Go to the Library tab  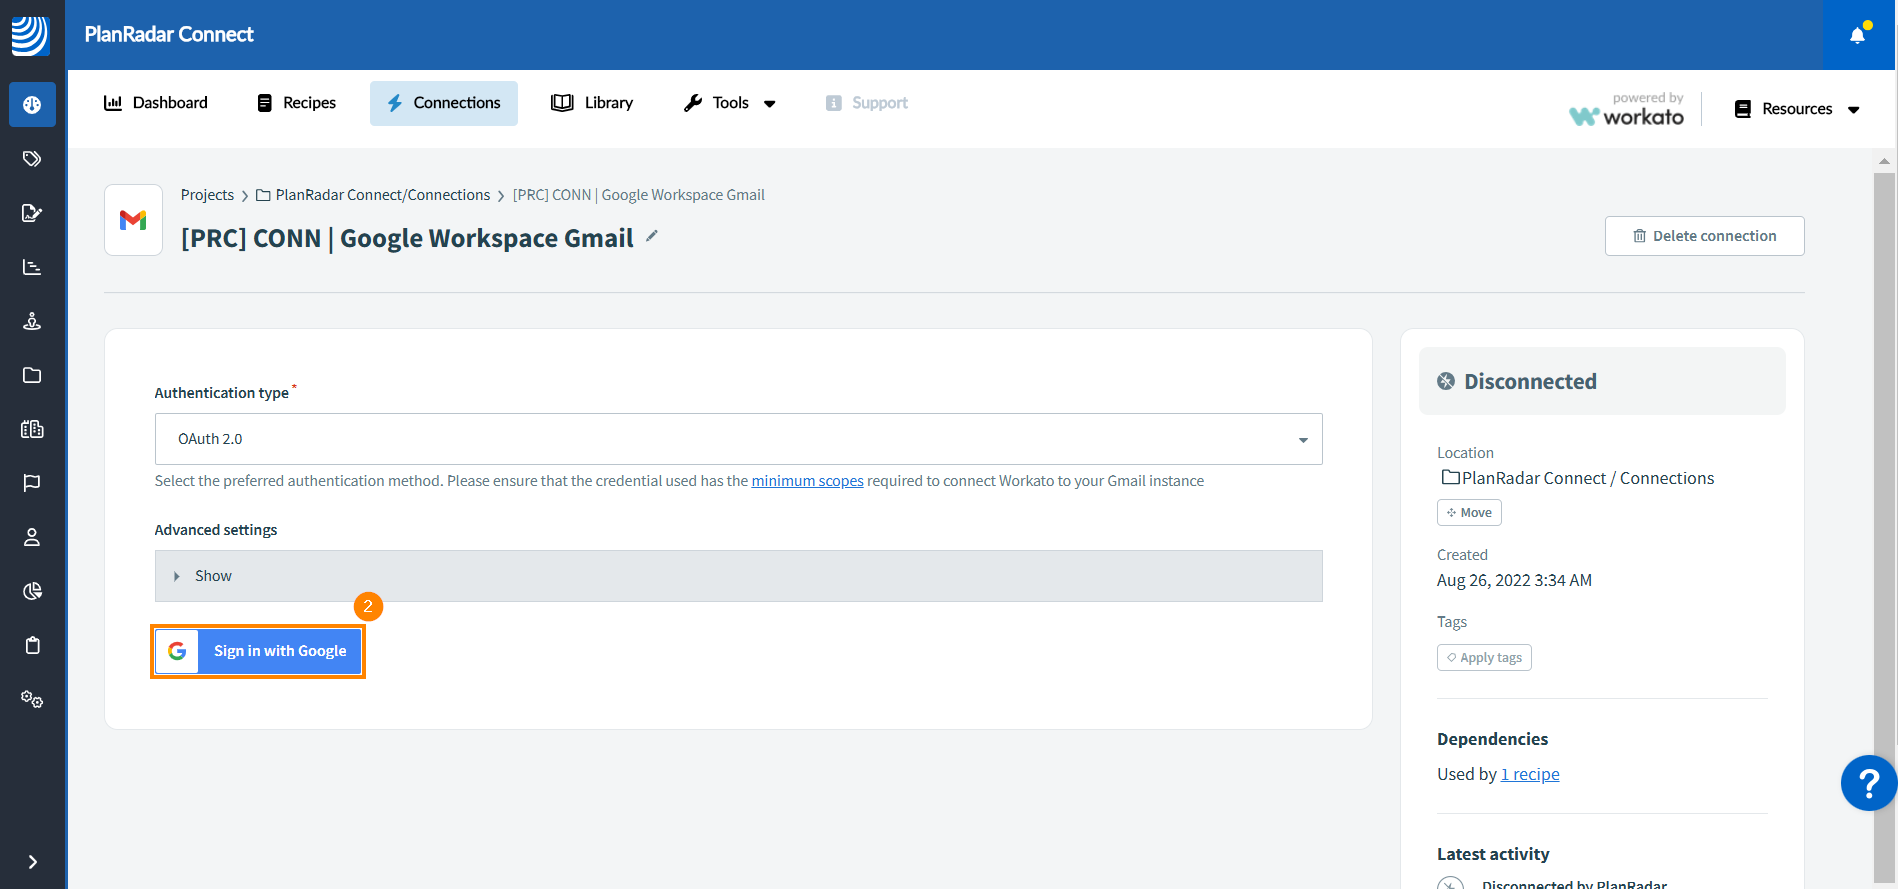(592, 103)
